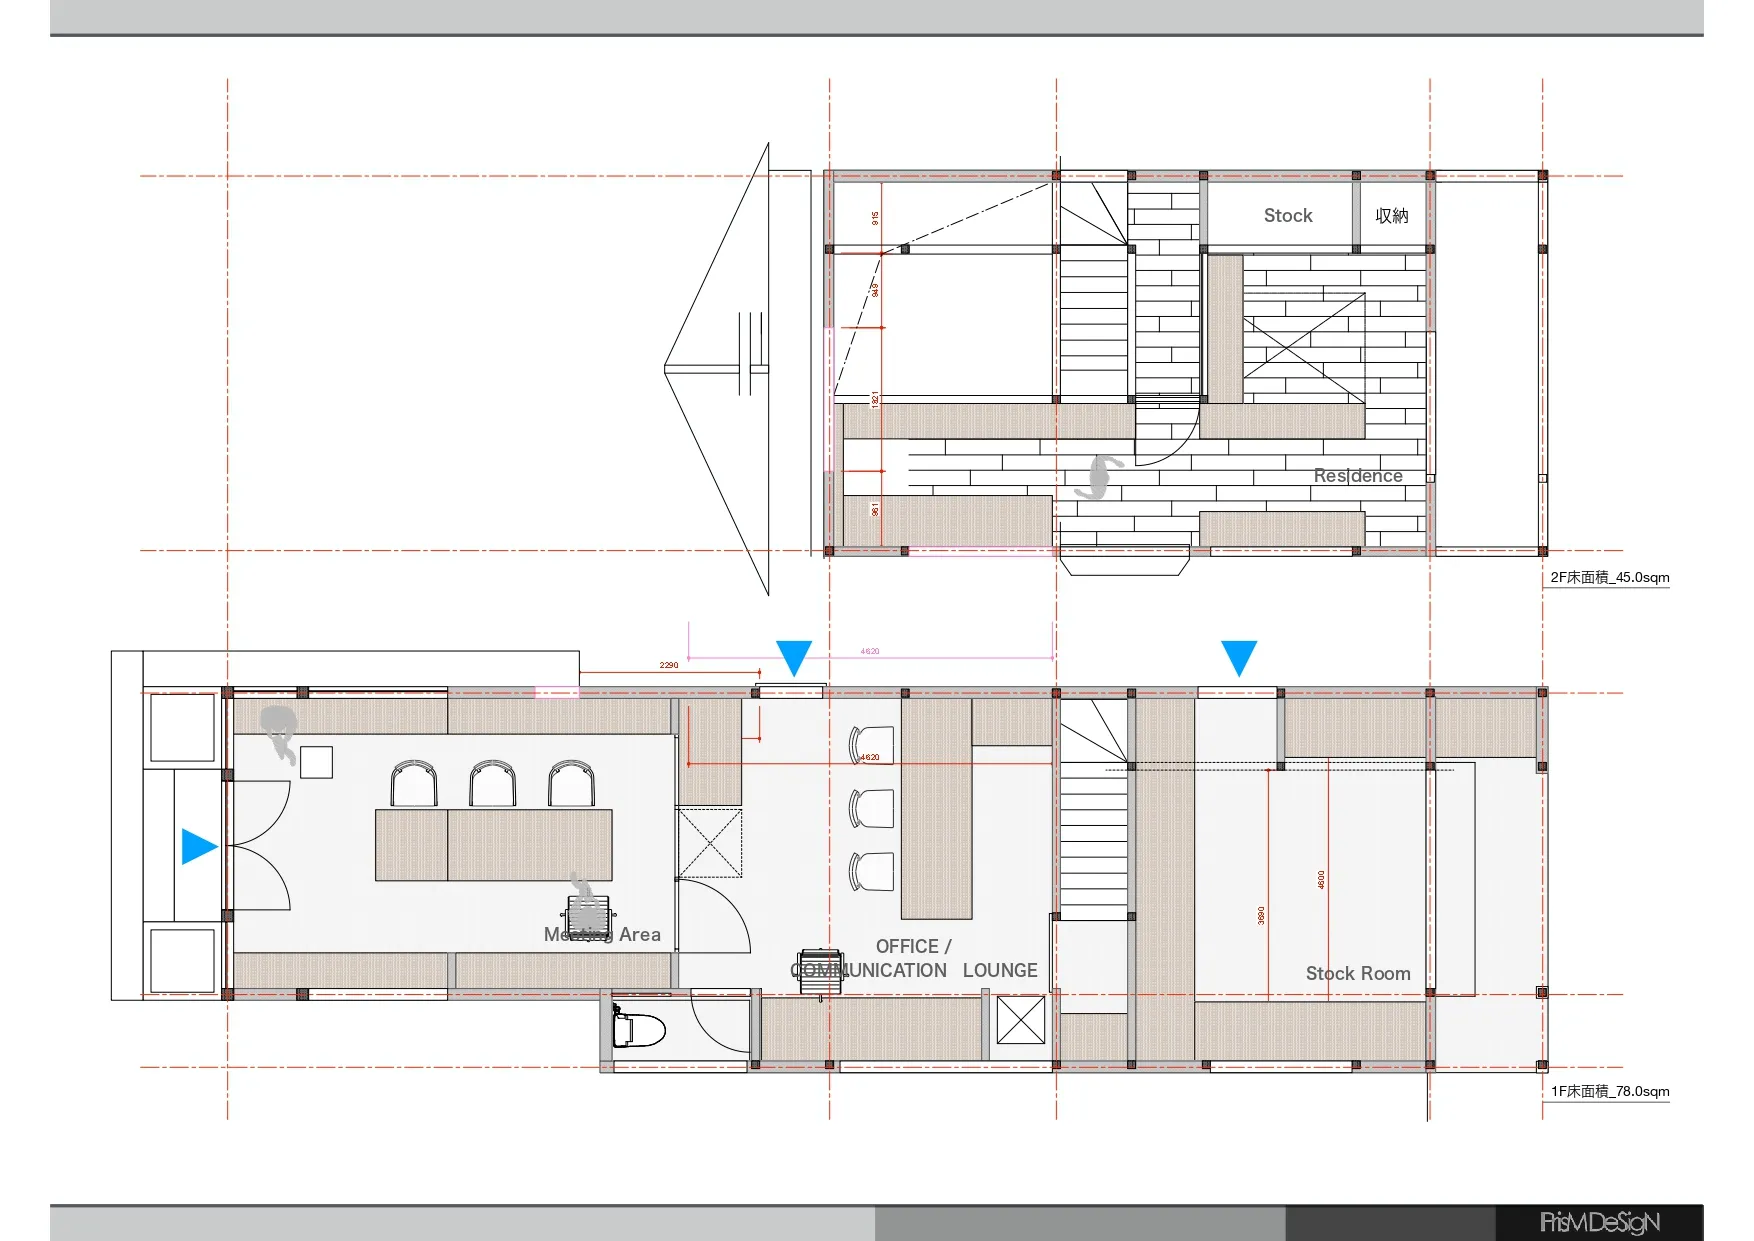Click the meeting table in Meeting Area
The height and width of the screenshot is (1241, 1754).
(493, 845)
